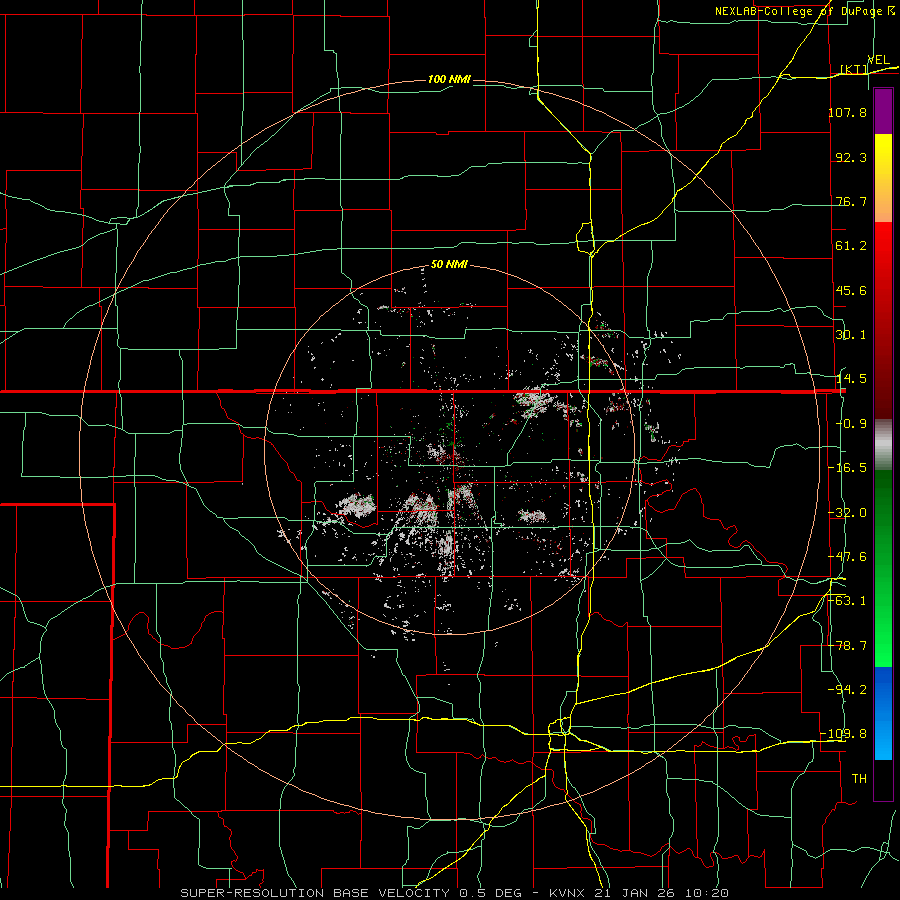Click the purple segment atop the velocity scale
900x900 pixels.
[x=883, y=111]
